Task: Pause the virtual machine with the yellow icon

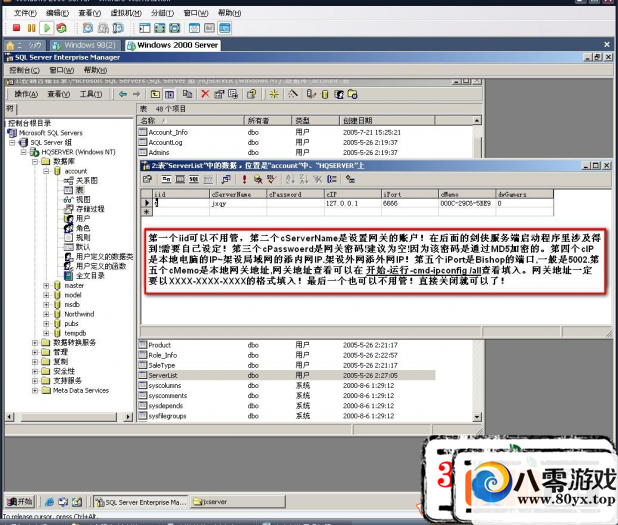Action: 31,28
